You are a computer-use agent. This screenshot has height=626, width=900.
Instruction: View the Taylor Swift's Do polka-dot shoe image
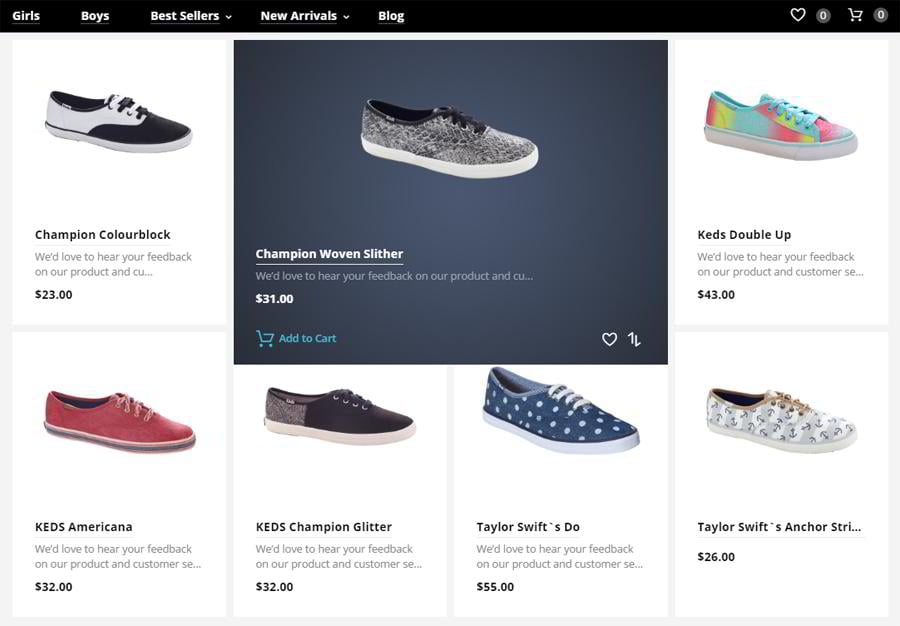coord(560,410)
